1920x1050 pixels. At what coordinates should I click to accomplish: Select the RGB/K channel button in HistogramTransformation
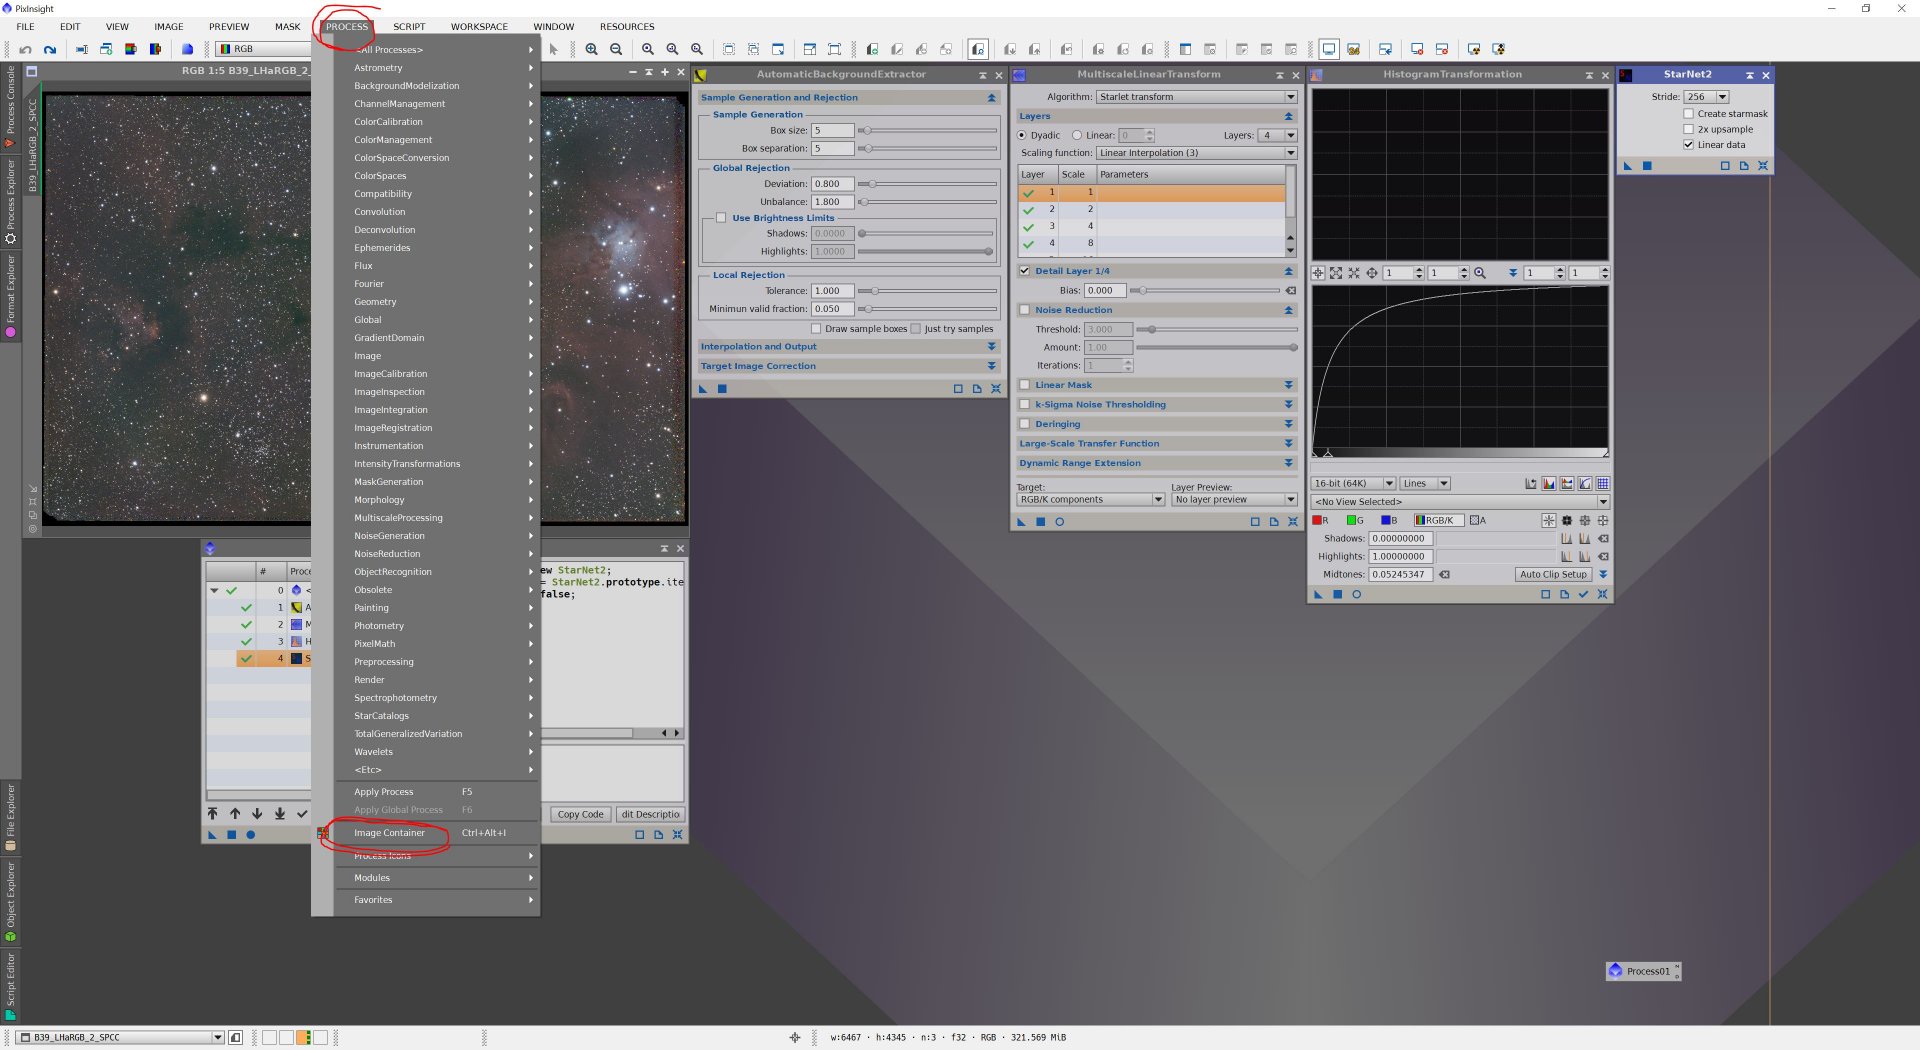pyautogui.click(x=1439, y=520)
